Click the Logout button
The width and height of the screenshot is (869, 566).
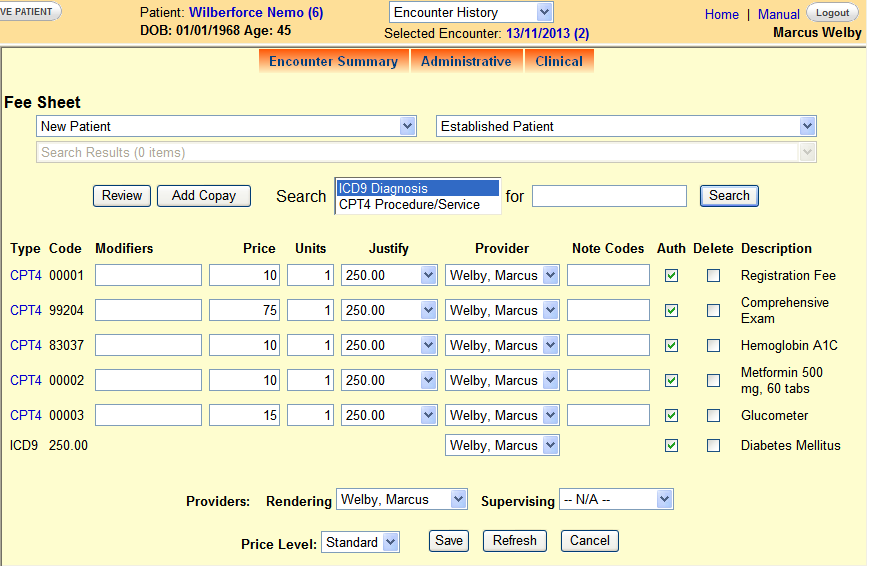(832, 13)
